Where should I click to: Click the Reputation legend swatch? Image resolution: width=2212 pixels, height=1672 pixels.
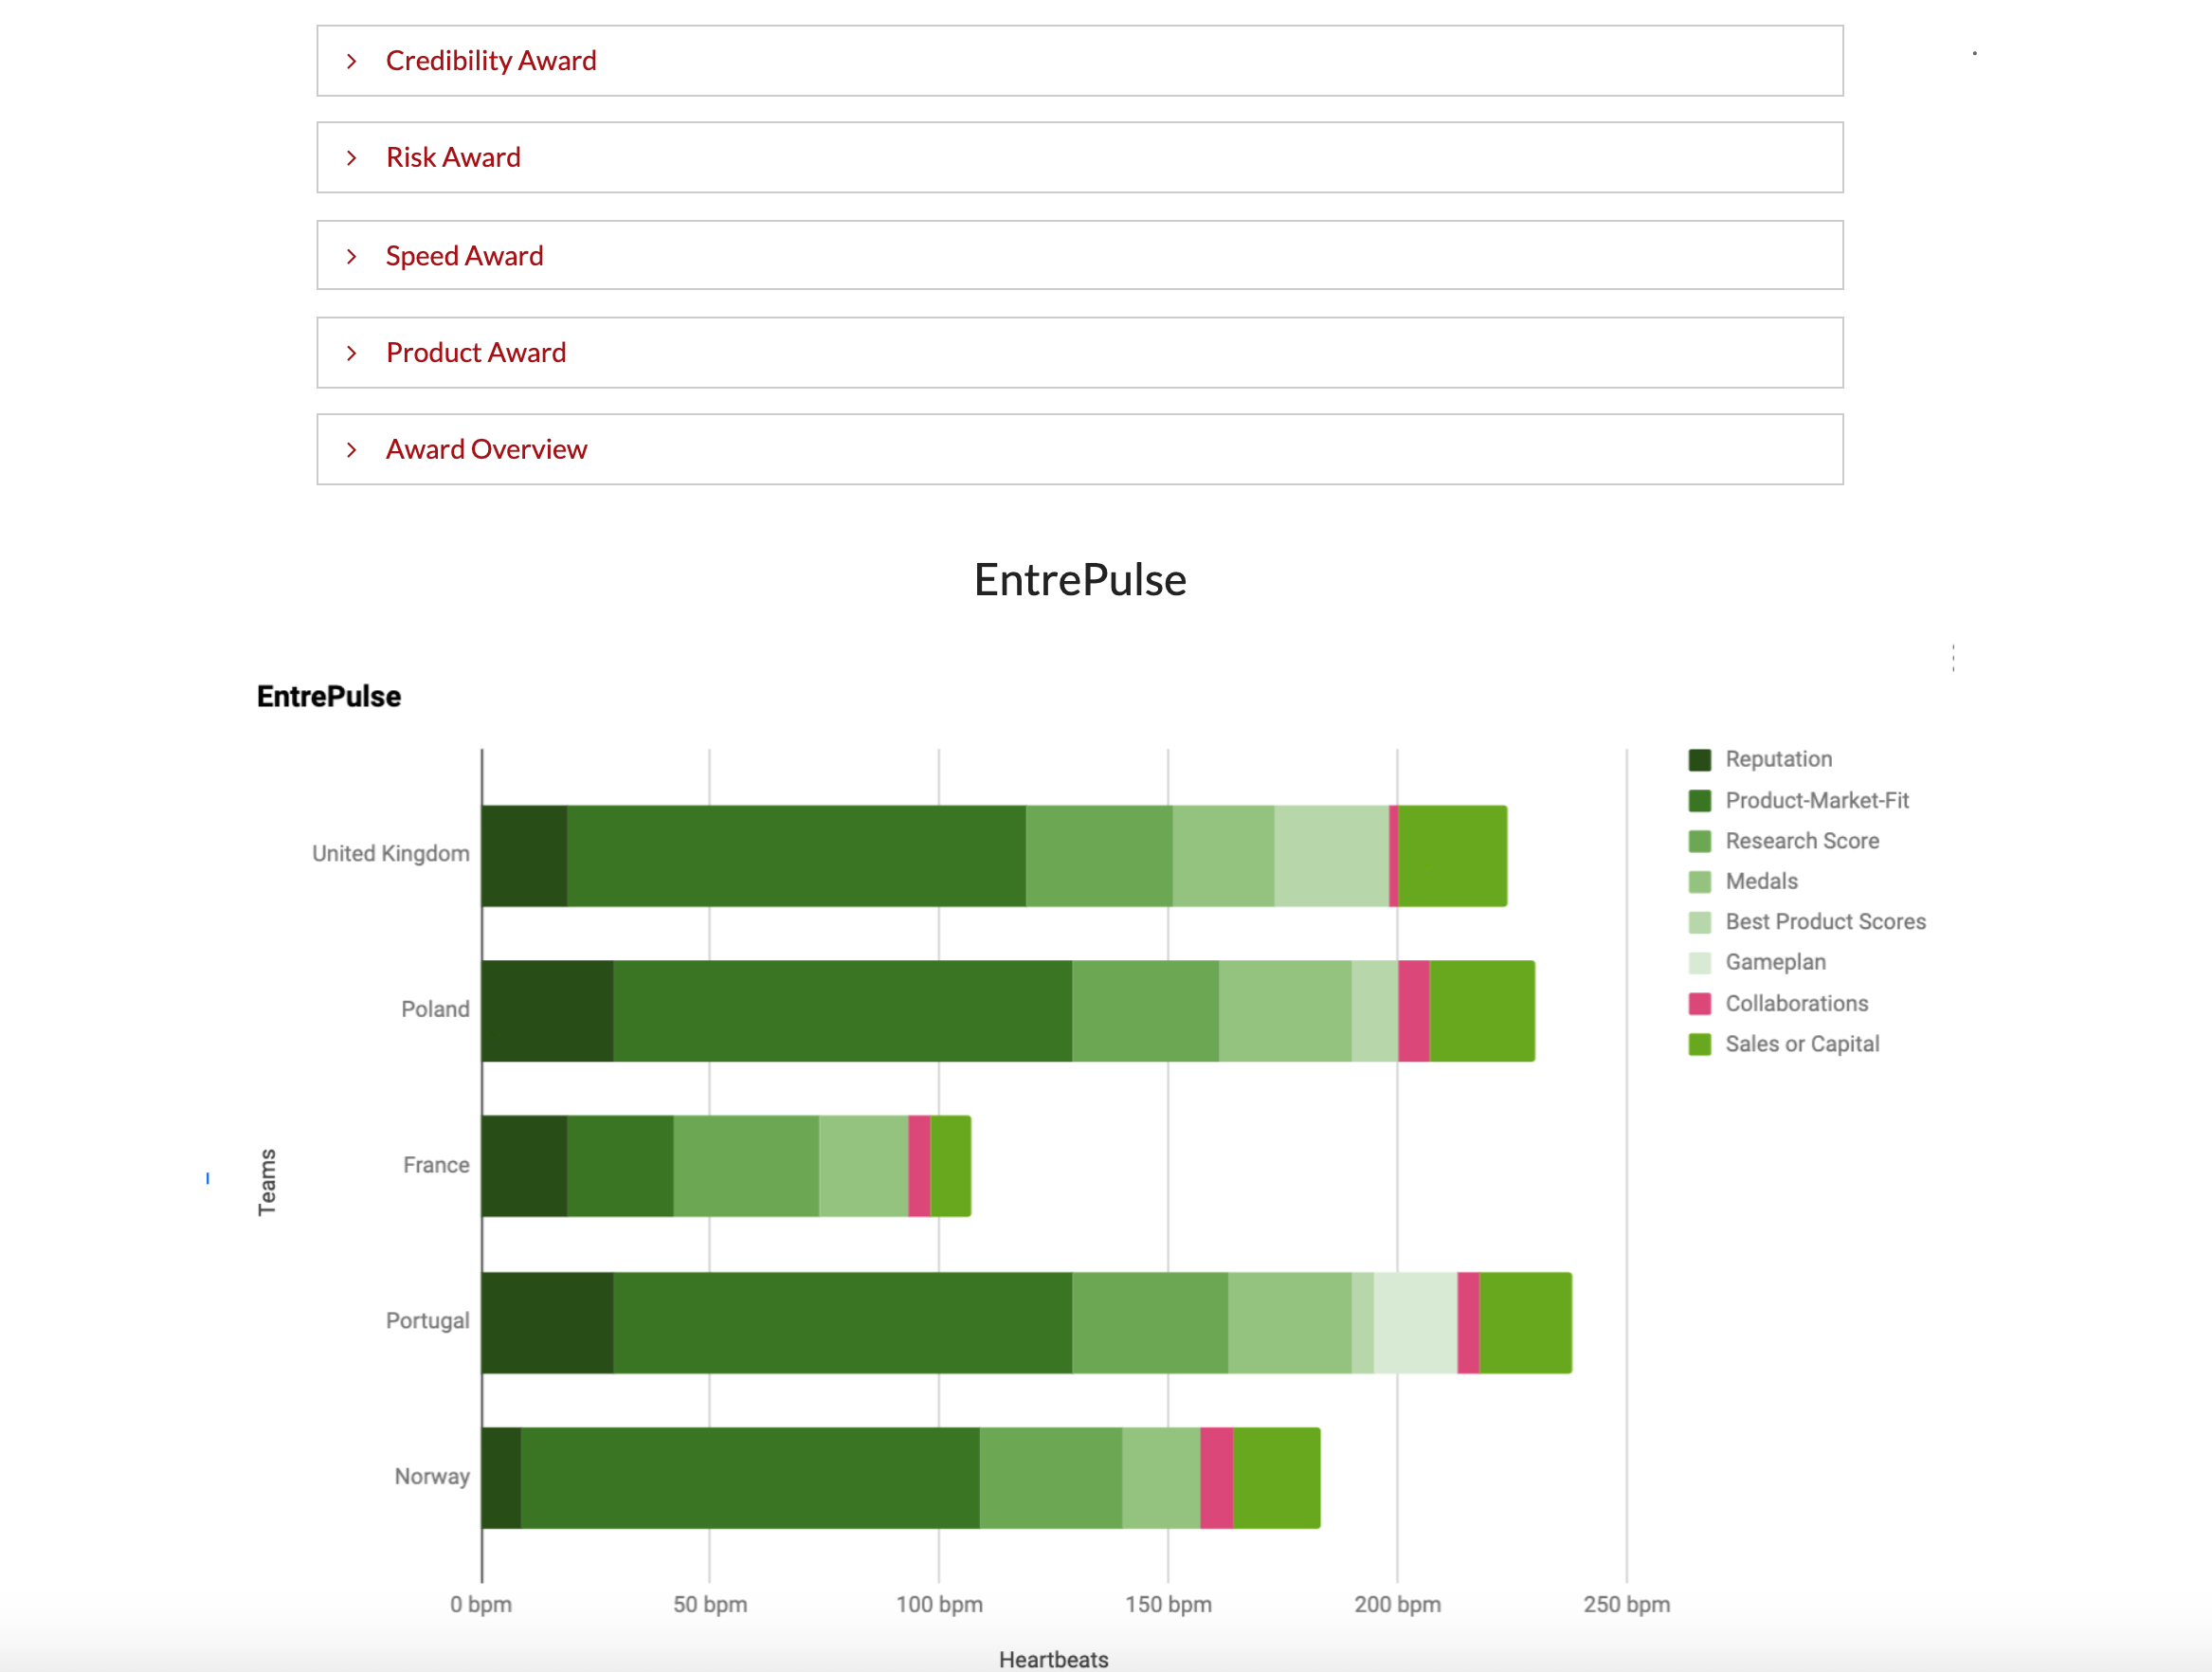1700,760
